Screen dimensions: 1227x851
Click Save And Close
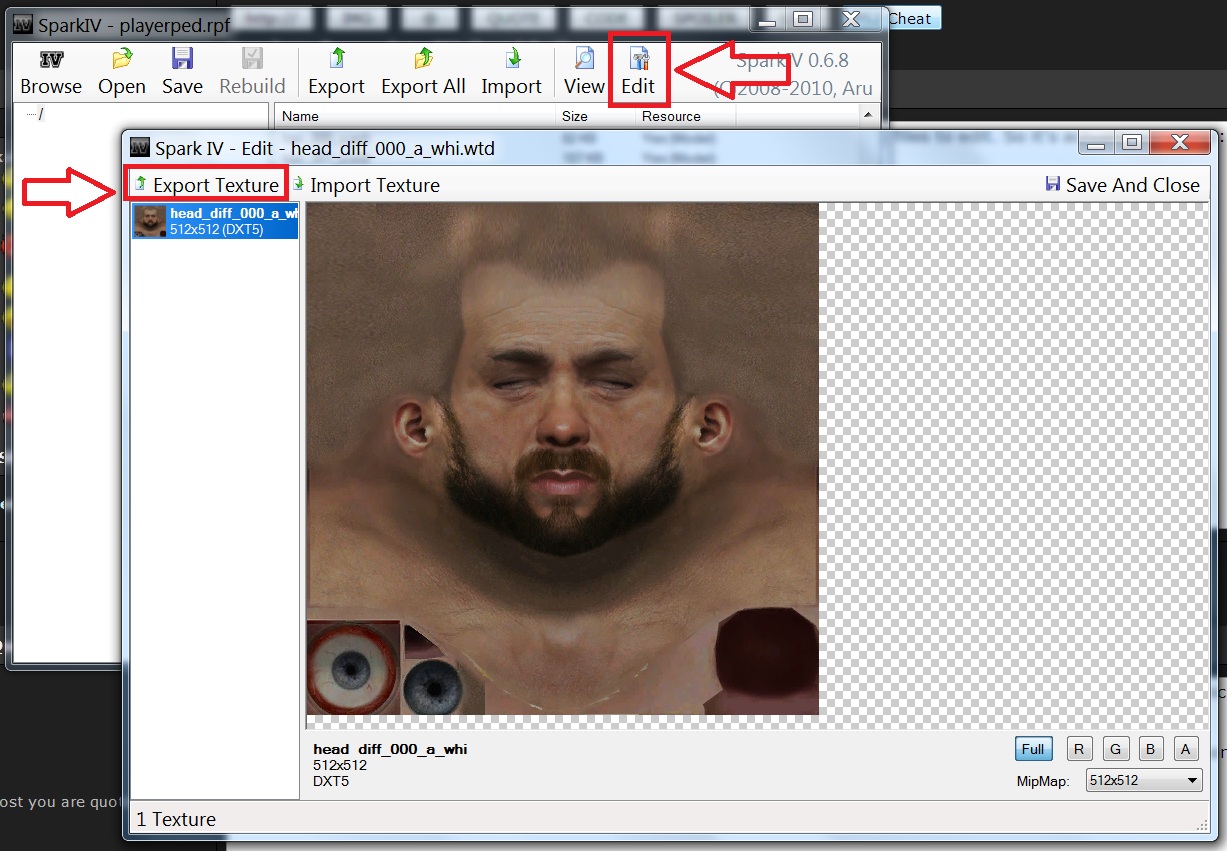1121,185
